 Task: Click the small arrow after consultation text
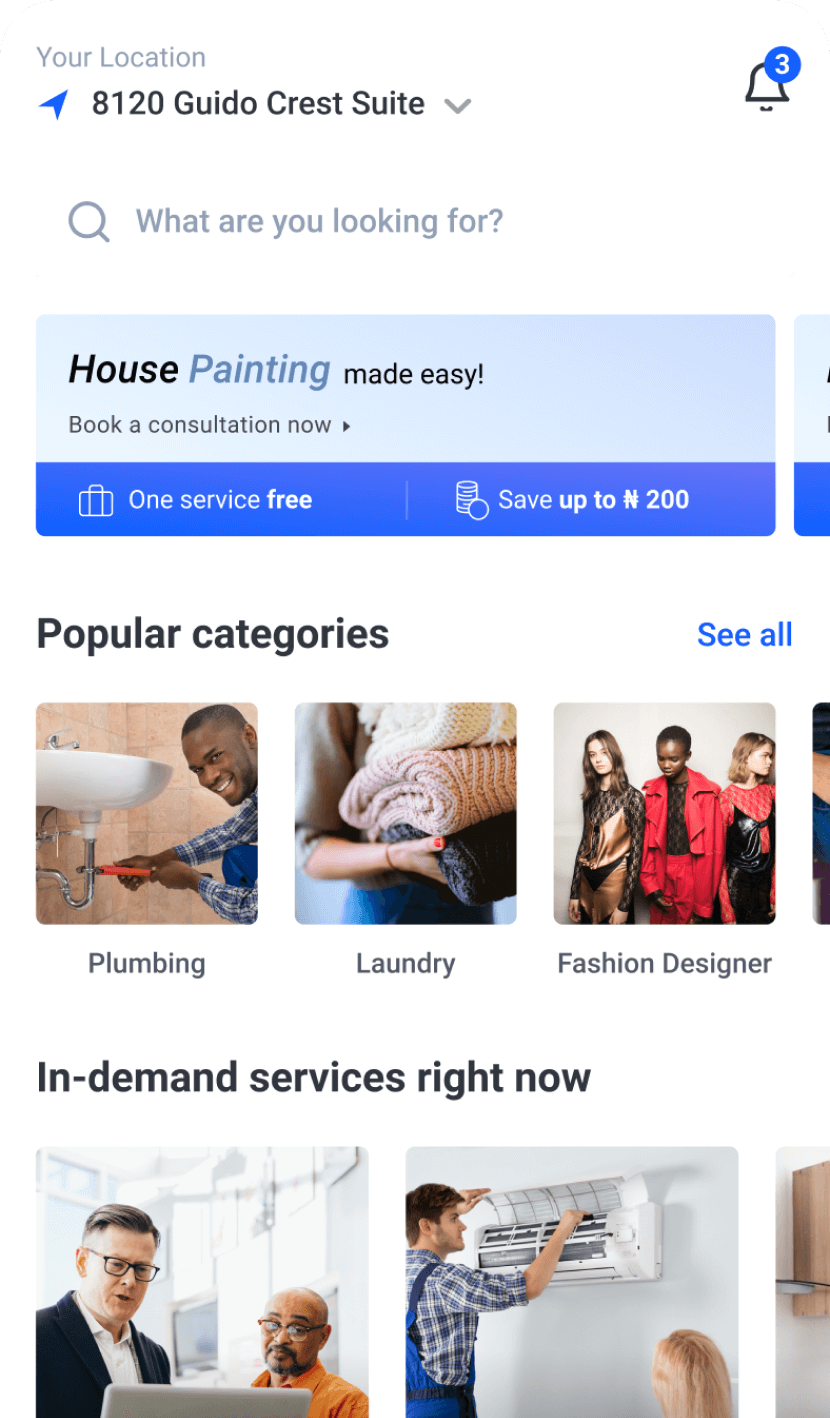[x=347, y=426]
